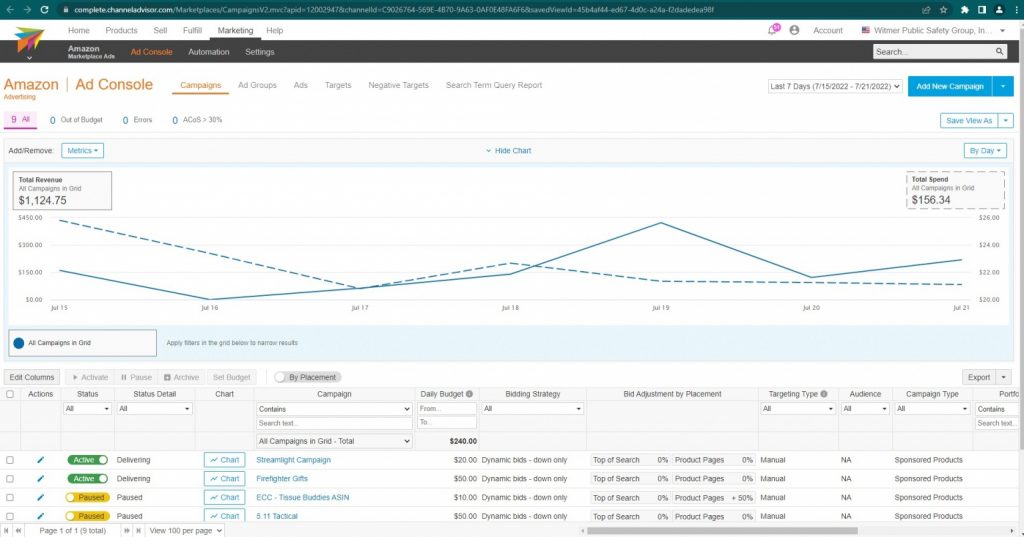Click the Export button
This screenshot has width=1024, height=537.
click(978, 377)
